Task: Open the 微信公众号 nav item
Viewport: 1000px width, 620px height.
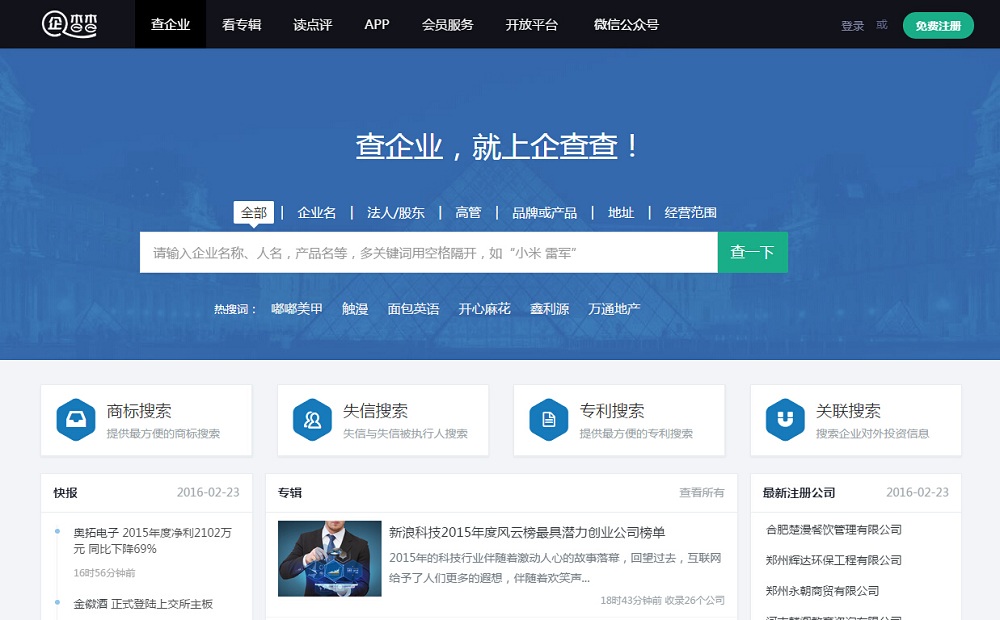Action: (626, 24)
